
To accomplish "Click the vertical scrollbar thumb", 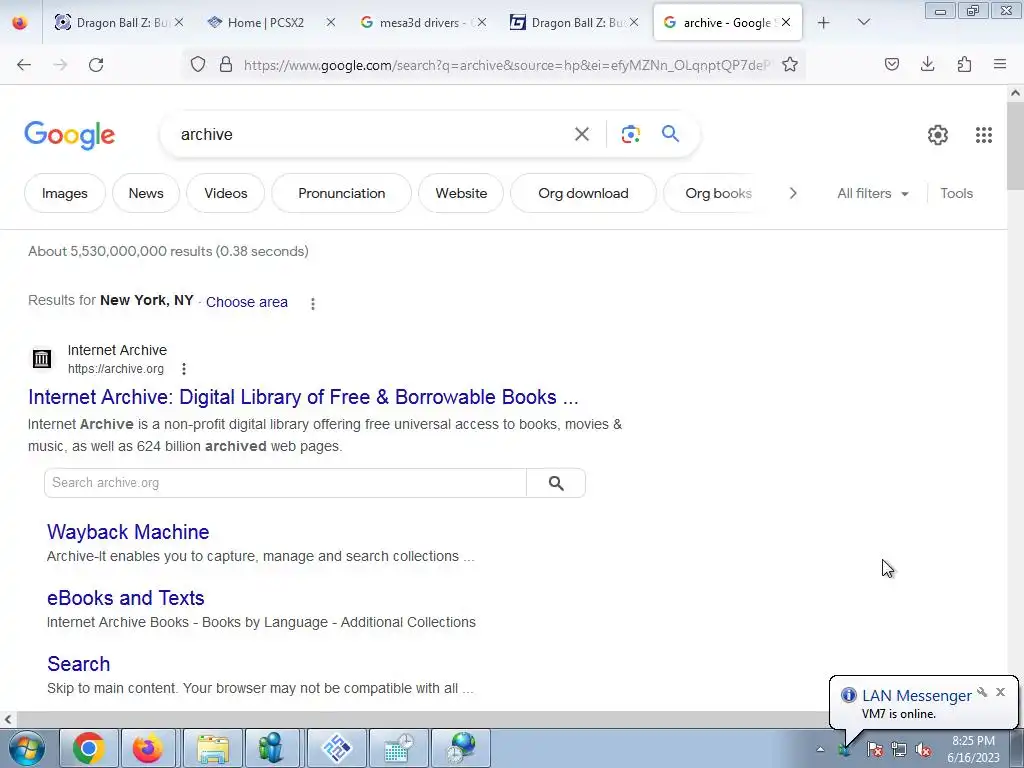I will 1015,145.
